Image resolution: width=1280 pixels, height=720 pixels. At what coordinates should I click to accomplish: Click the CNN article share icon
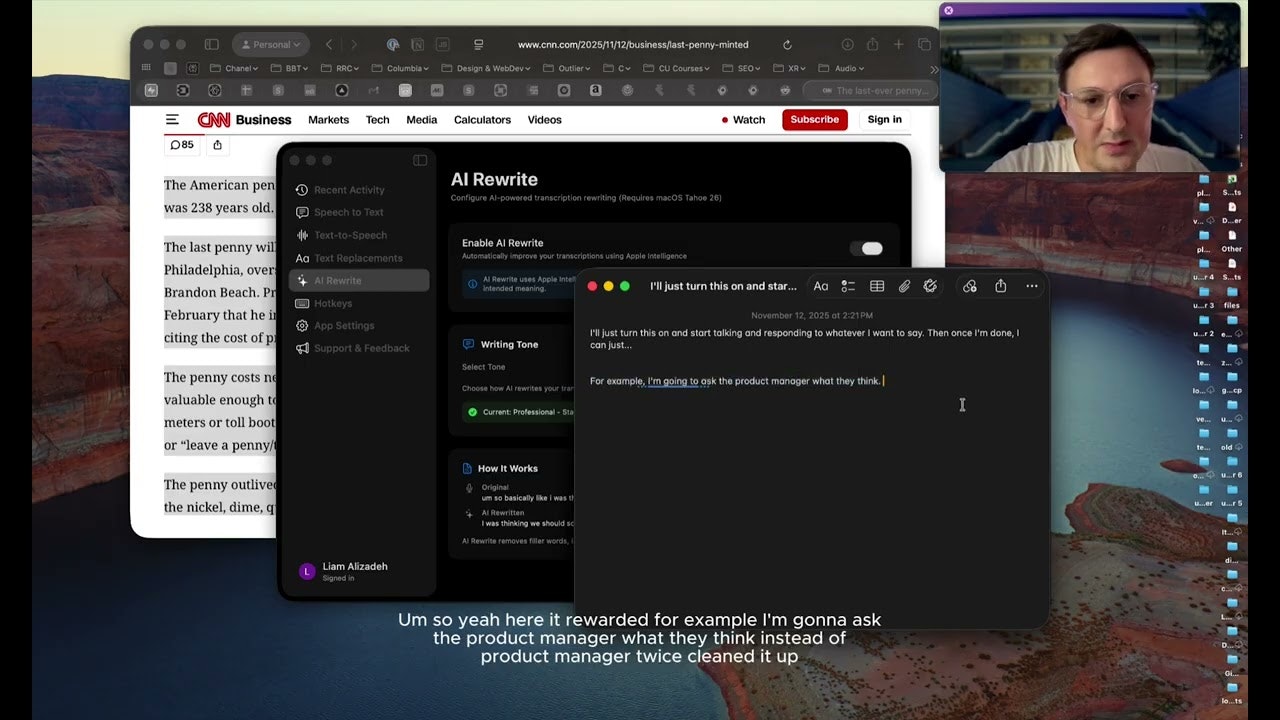click(x=217, y=145)
